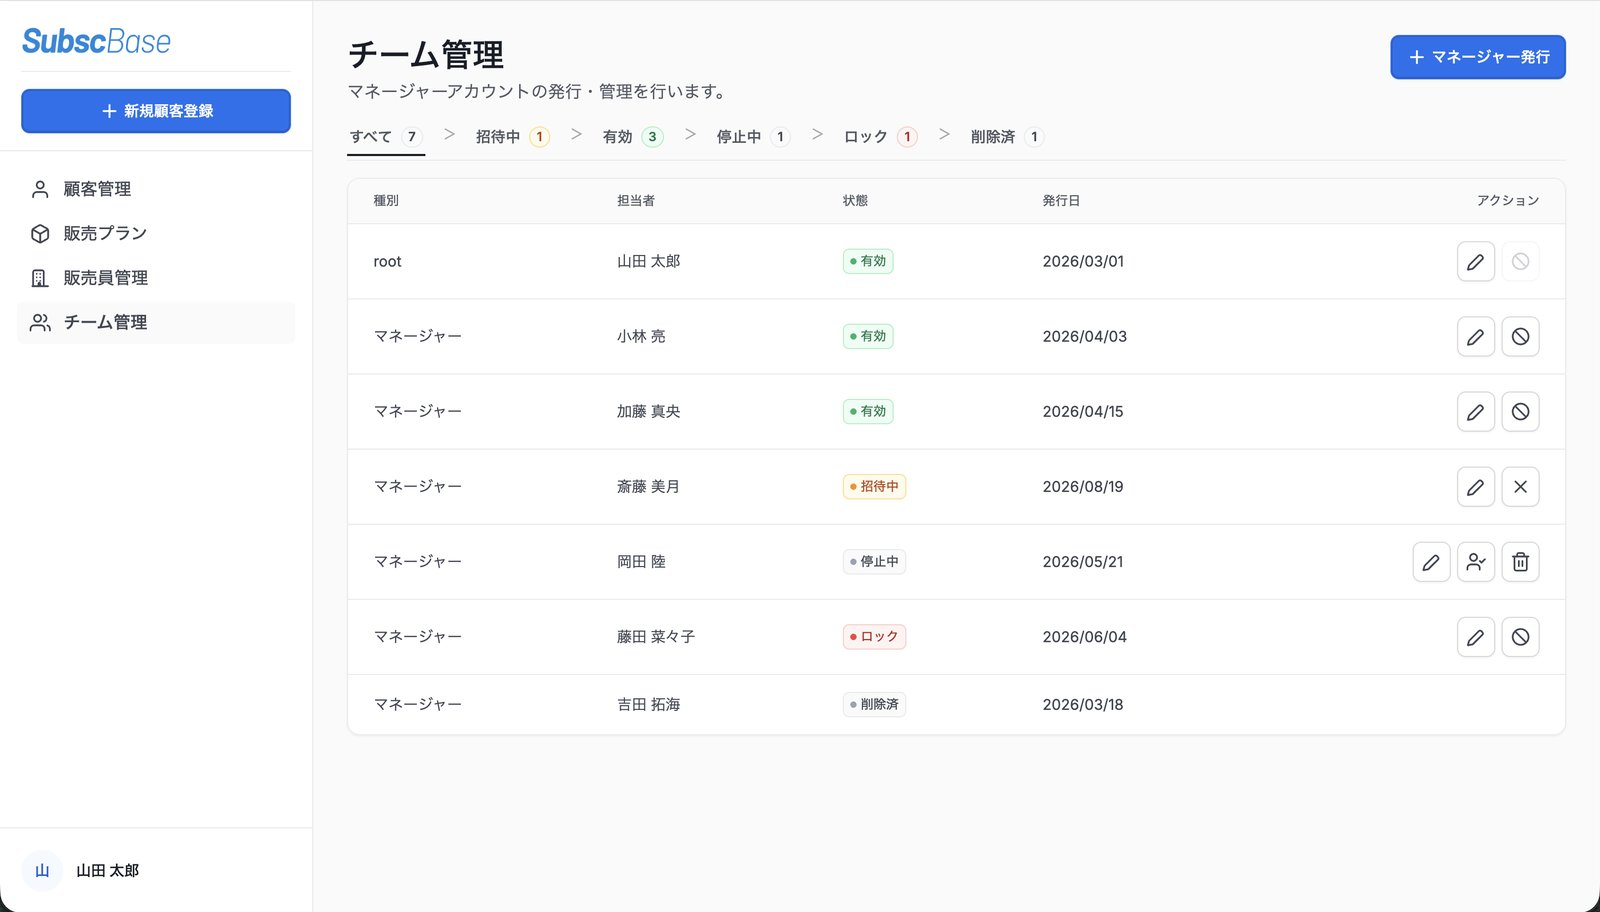Show the すべて tab
The image size is (1600, 912).
[386, 137]
